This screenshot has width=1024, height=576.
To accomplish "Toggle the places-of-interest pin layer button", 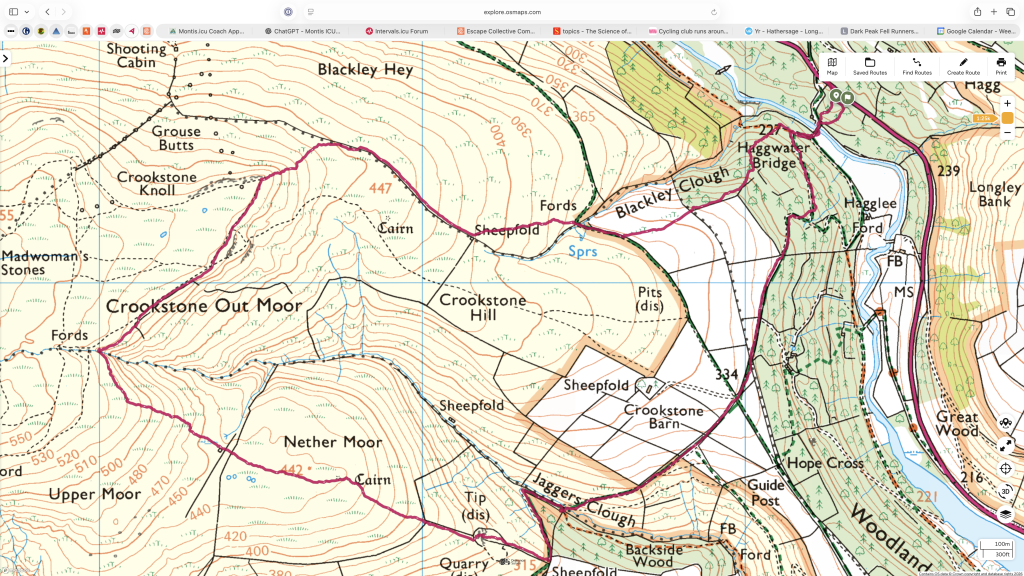I will (x=1006, y=422).
